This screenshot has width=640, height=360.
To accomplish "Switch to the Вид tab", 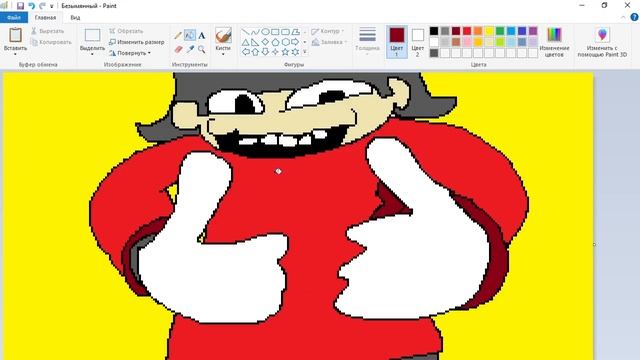I will [75, 18].
